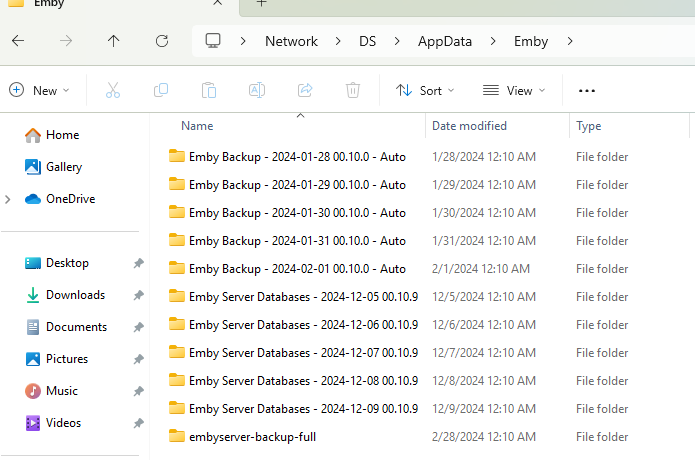This screenshot has width=695, height=460.
Task: Click the pin icon beside Pictures
Action: (139, 359)
